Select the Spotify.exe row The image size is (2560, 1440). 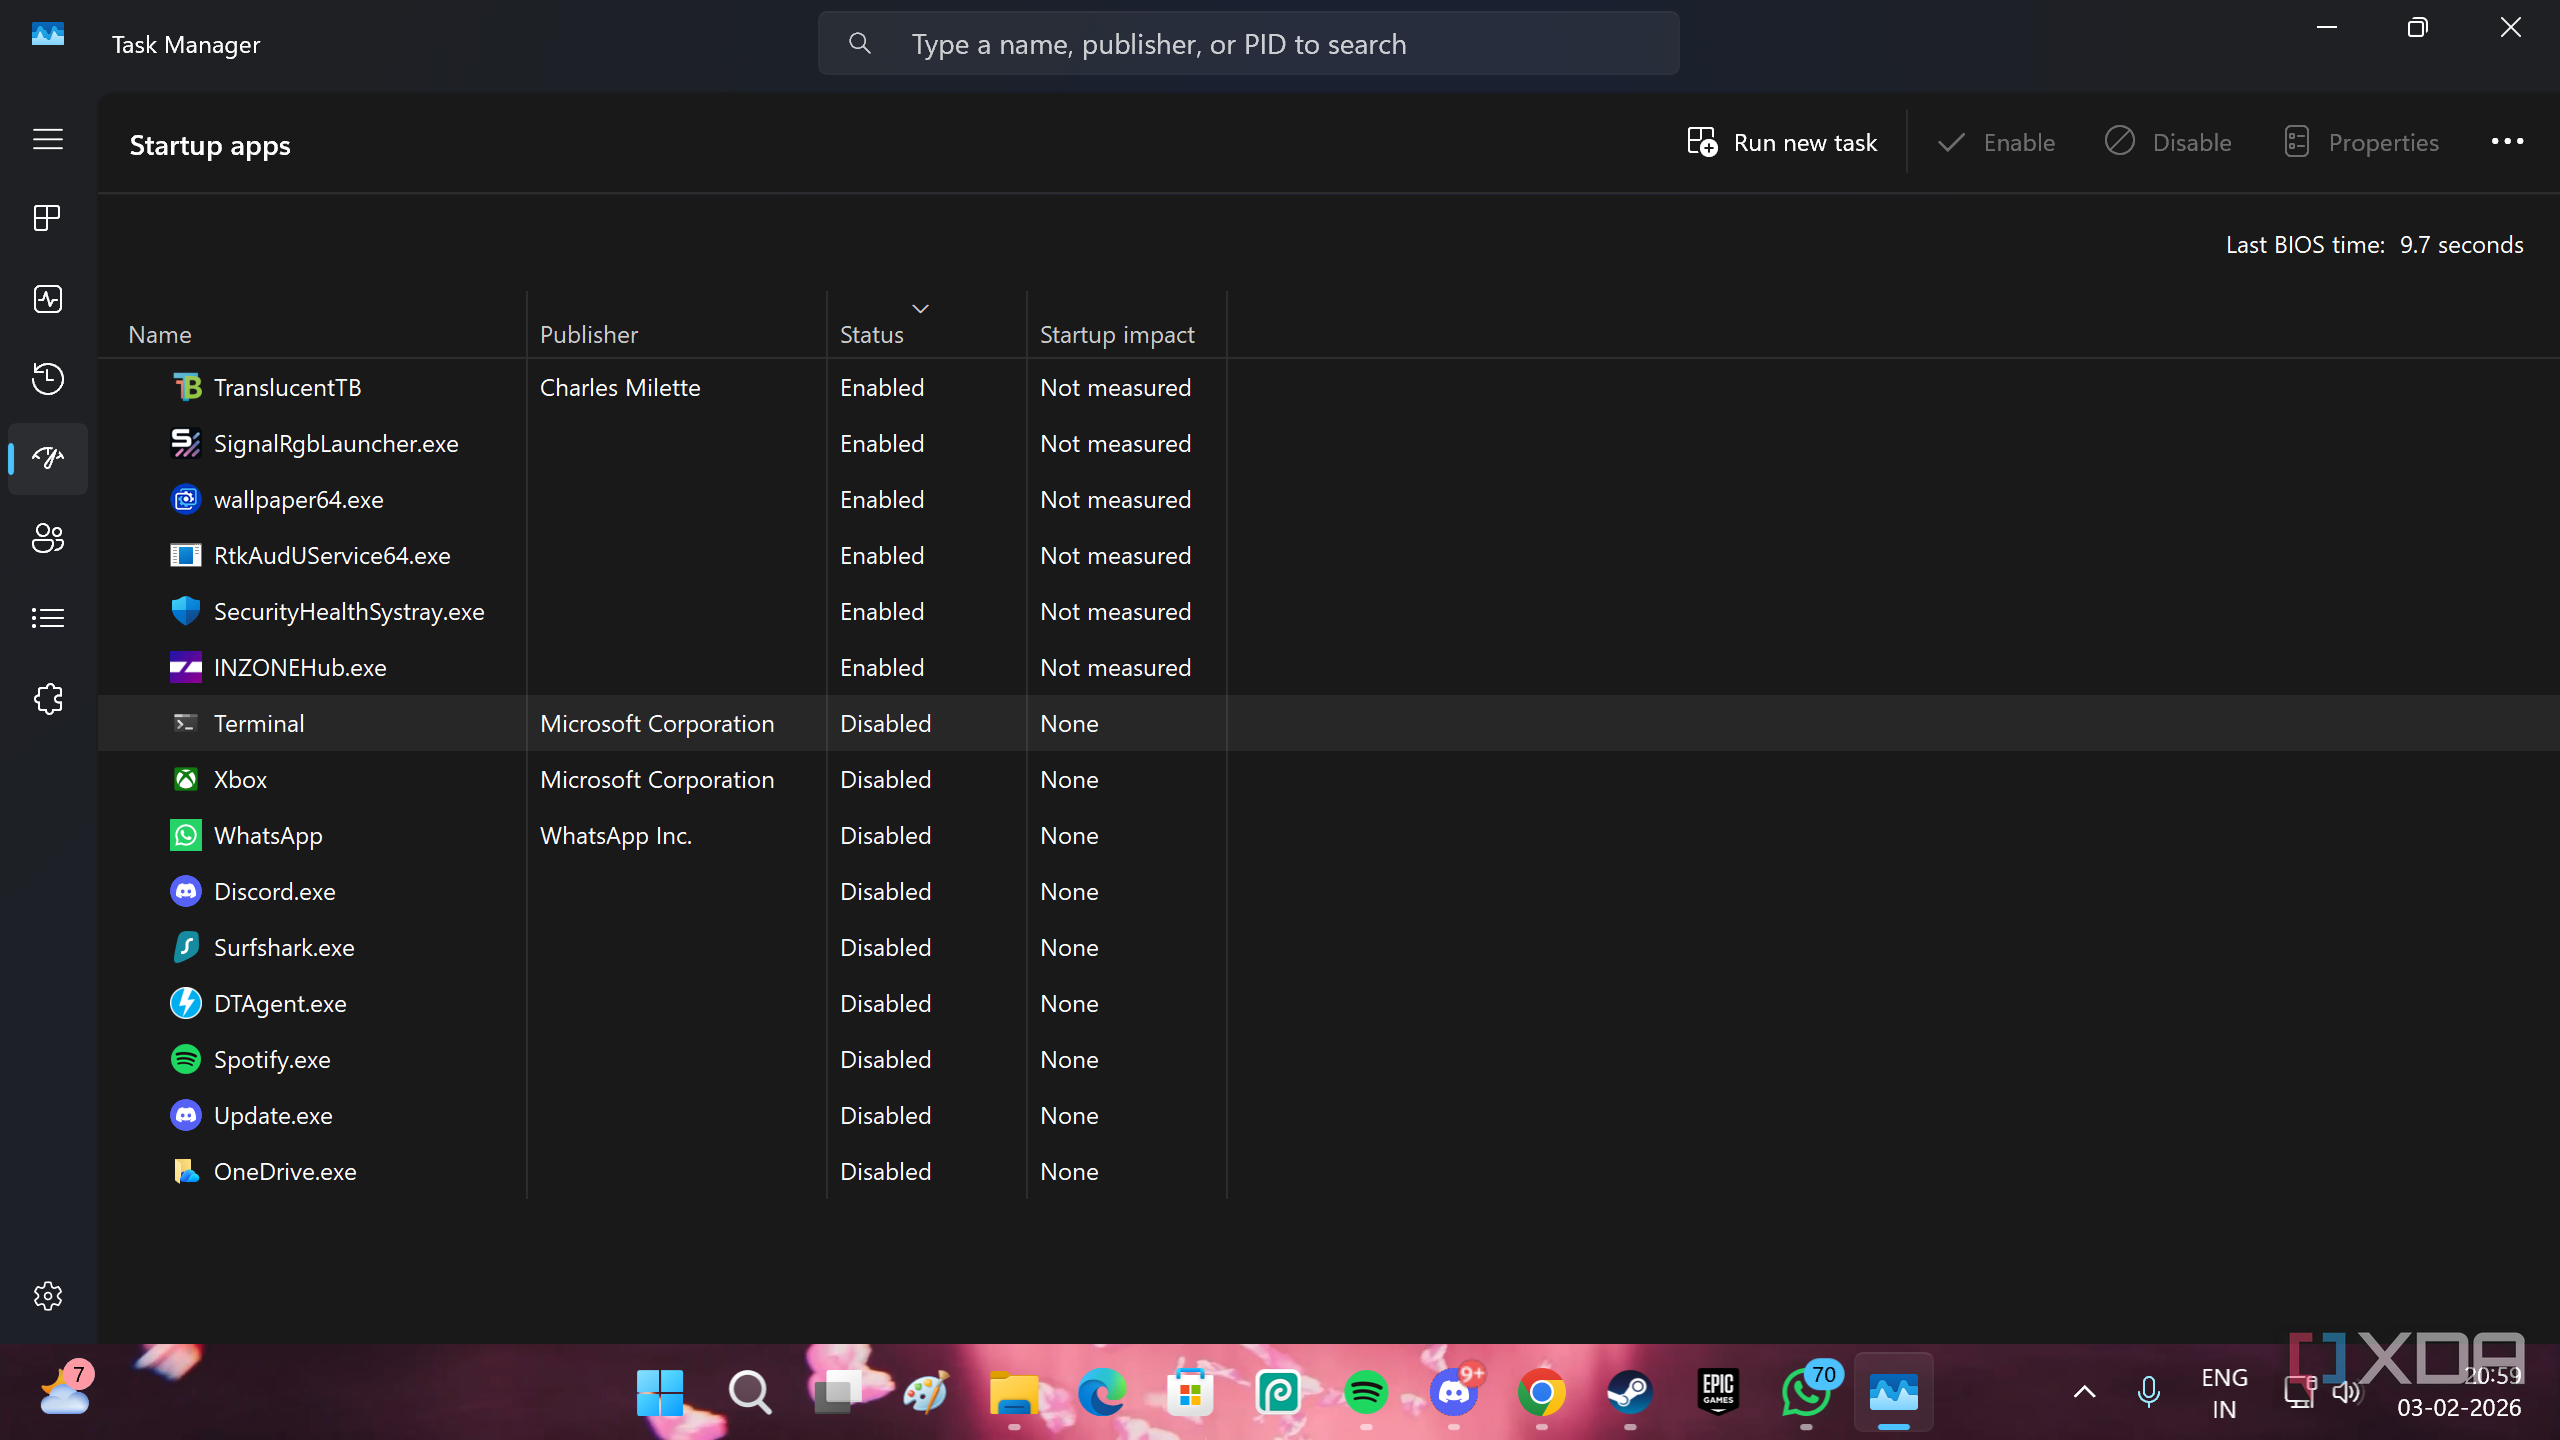1328,1059
